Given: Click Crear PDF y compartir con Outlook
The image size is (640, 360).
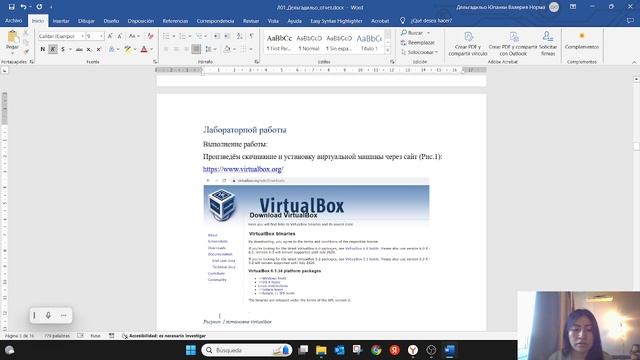Looking at the screenshot, I should pyautogui.click(x=513, y=44).
